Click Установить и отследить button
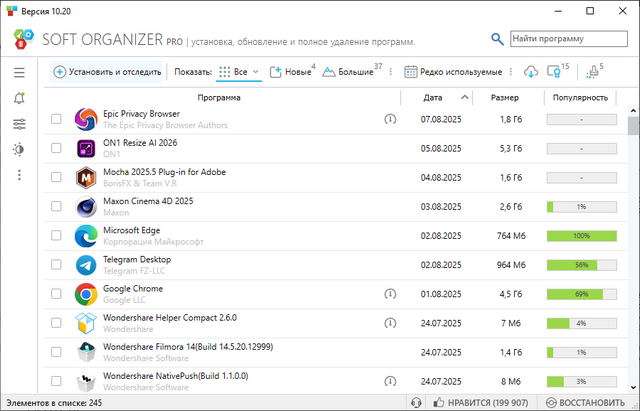 (x=107, y=72)
